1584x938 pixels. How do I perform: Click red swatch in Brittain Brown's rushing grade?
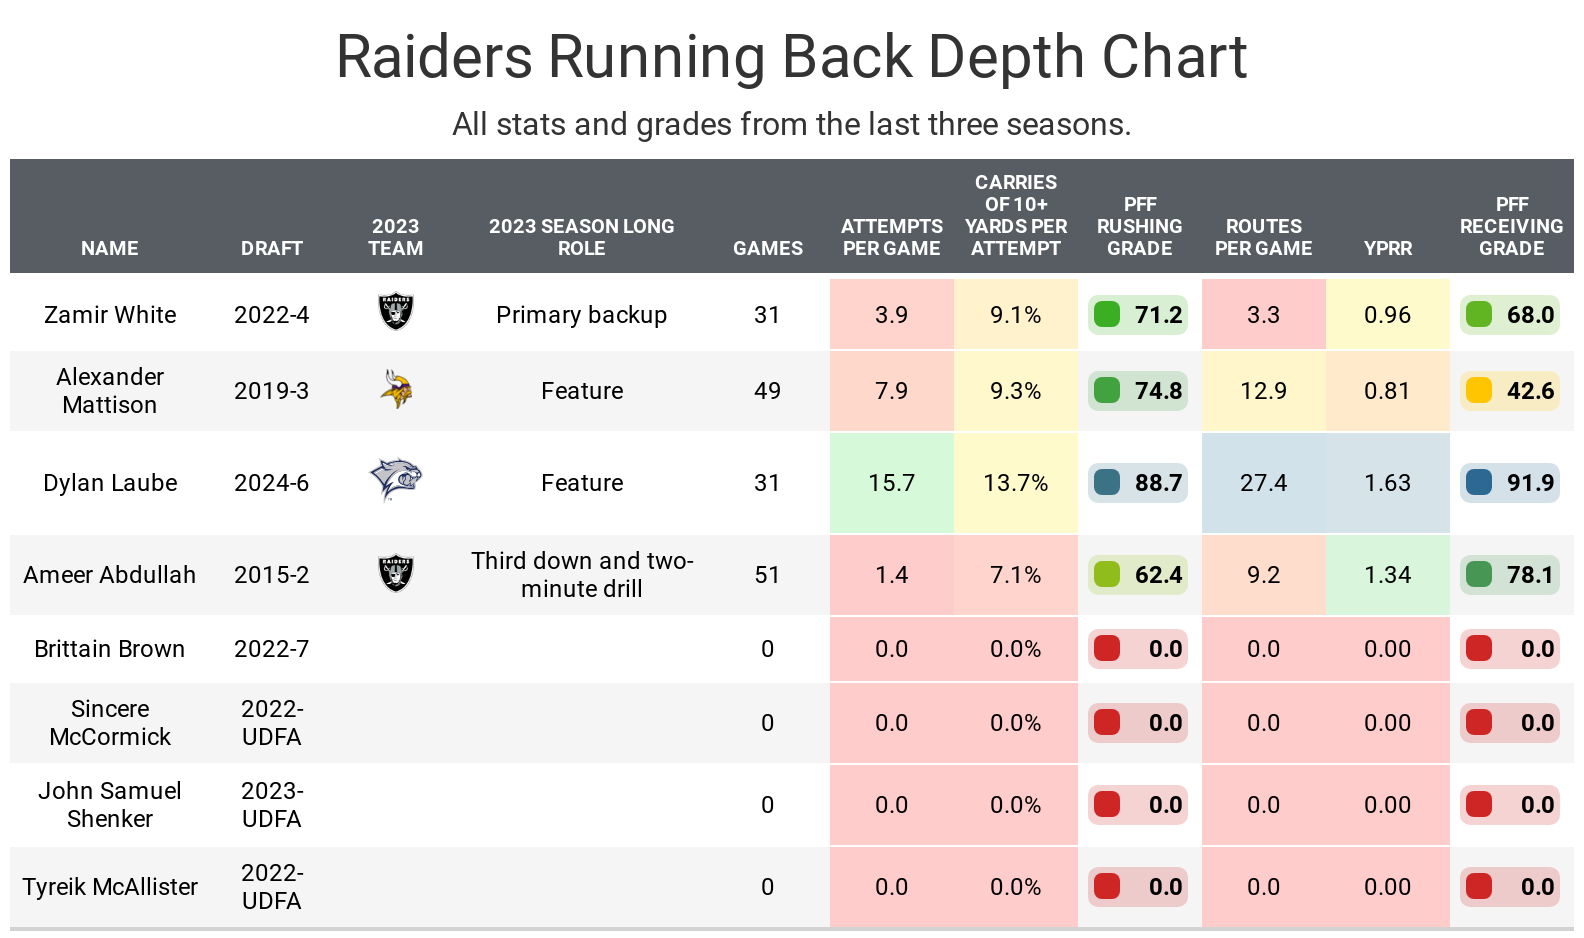pos(1107,649)
